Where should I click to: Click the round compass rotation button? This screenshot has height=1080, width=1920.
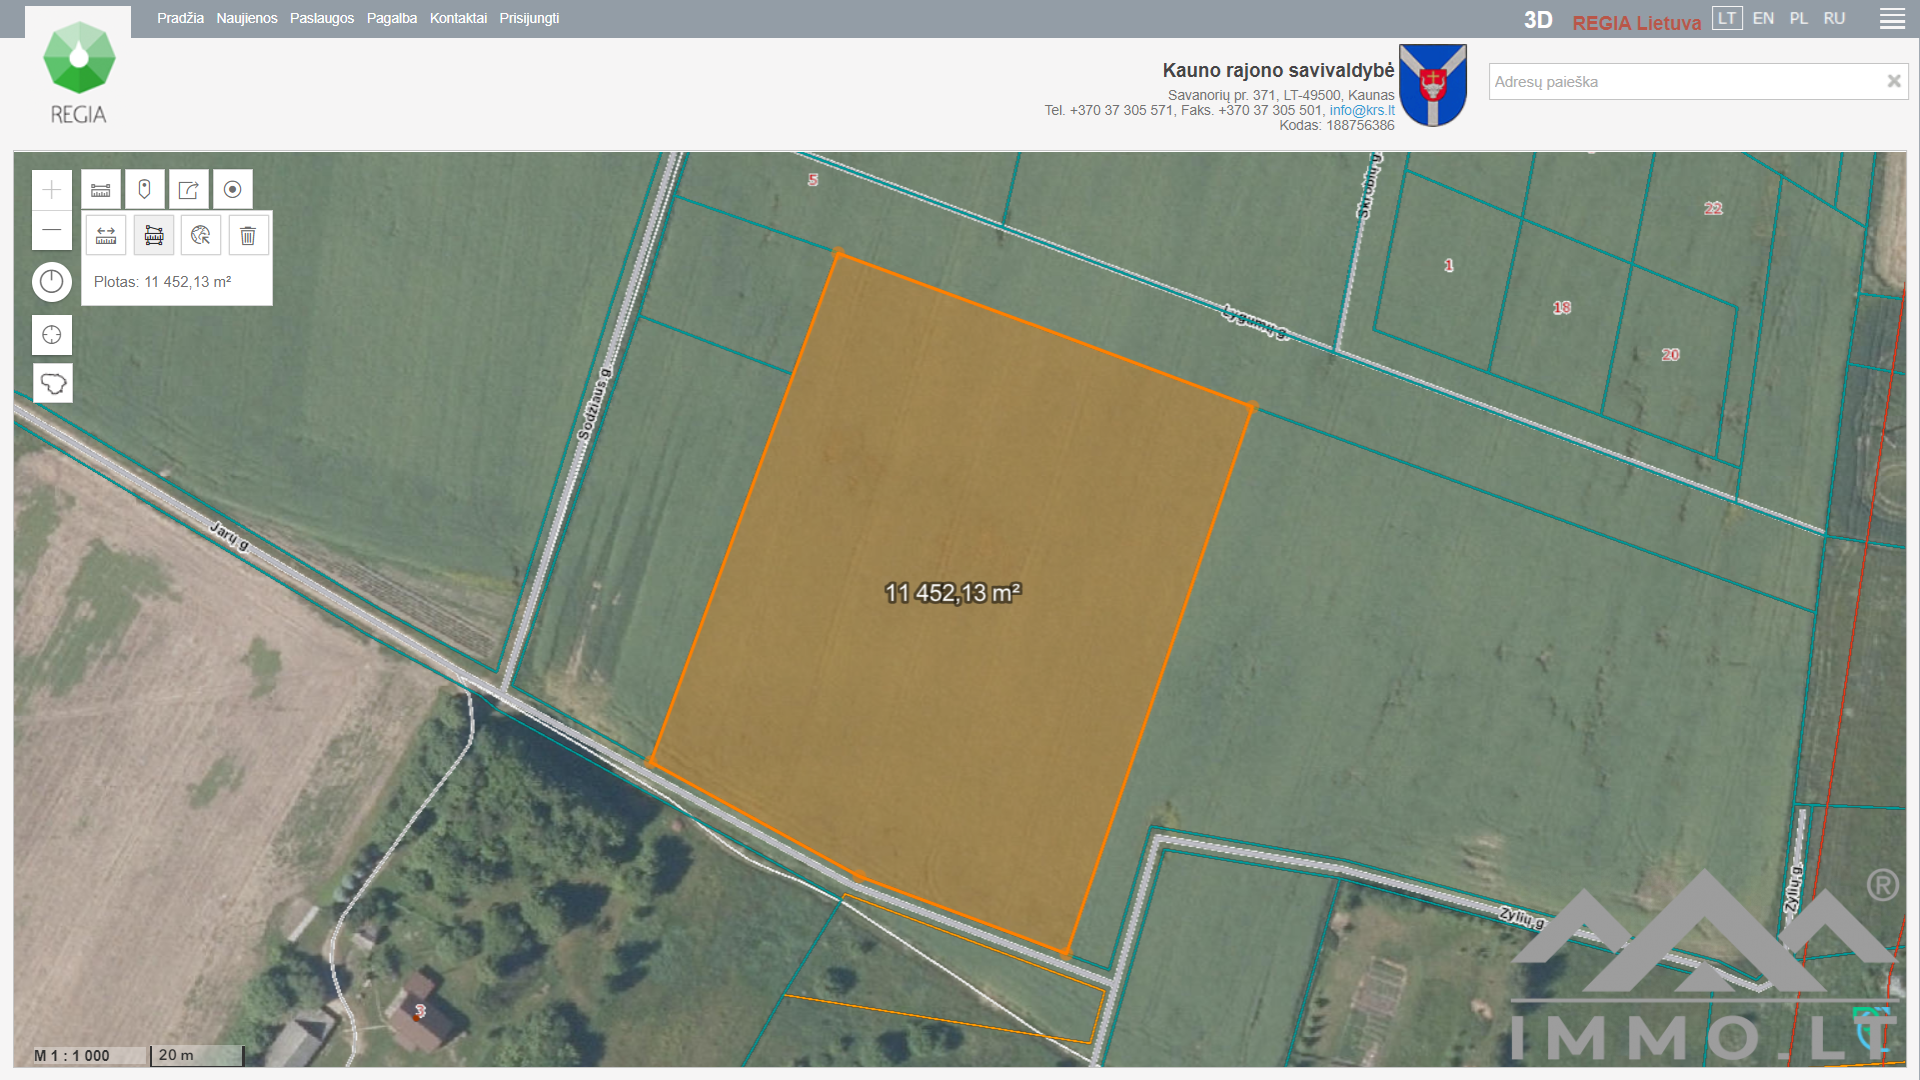coord(52,282)
